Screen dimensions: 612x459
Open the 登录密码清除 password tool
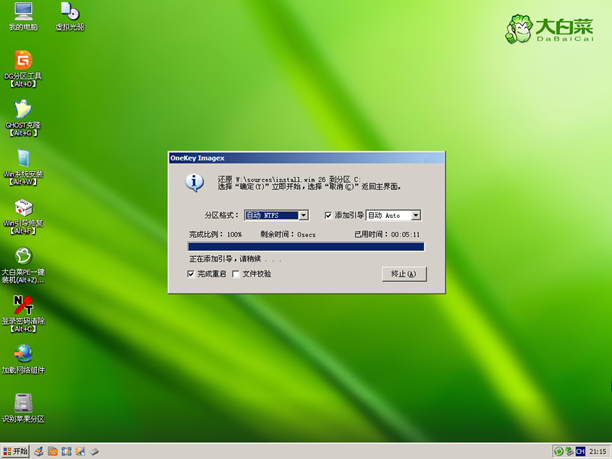pos(22,306)
